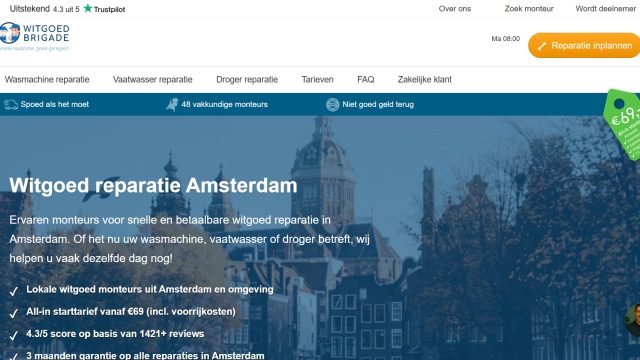This screenshot has height=360, width=640.
Task: Click the 'Niet goed geld terug' text
Action: [x=378, y=104]
